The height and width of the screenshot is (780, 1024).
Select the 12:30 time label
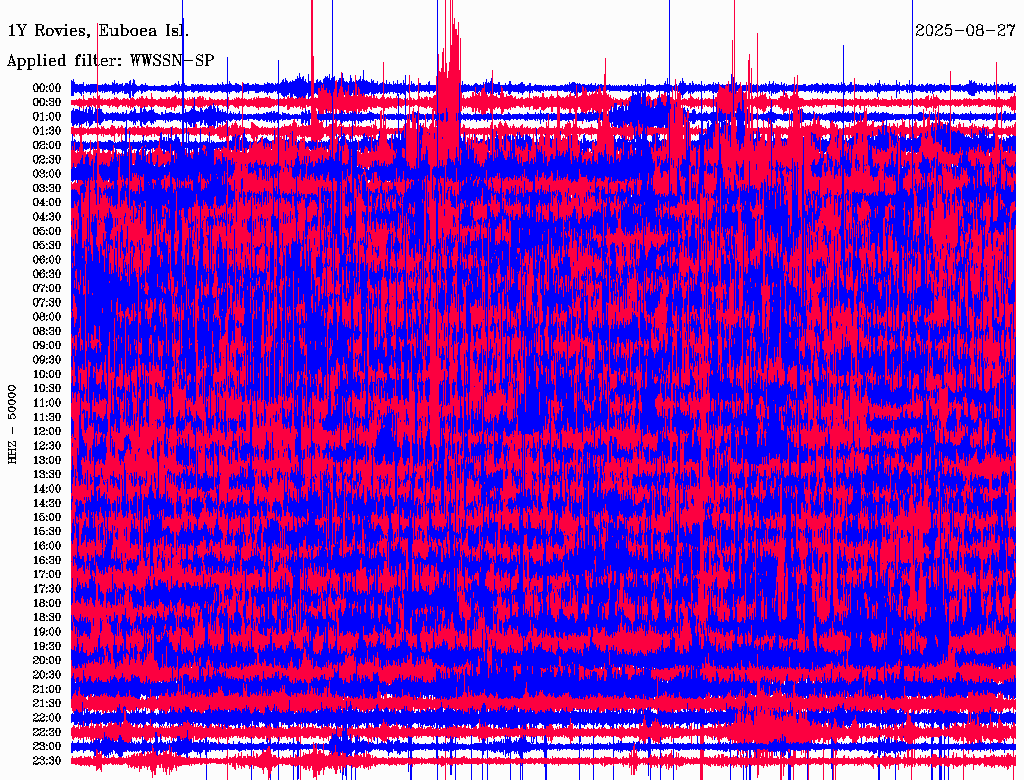click(x=47, y=446)
